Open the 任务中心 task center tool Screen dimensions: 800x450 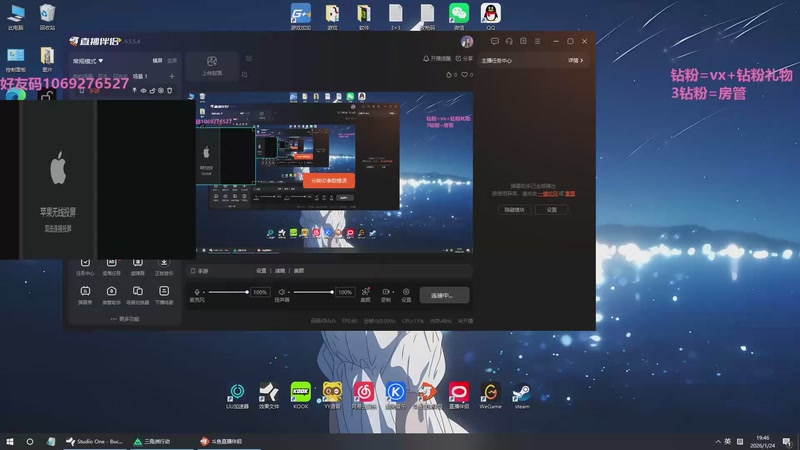click(x=85, y=266)
